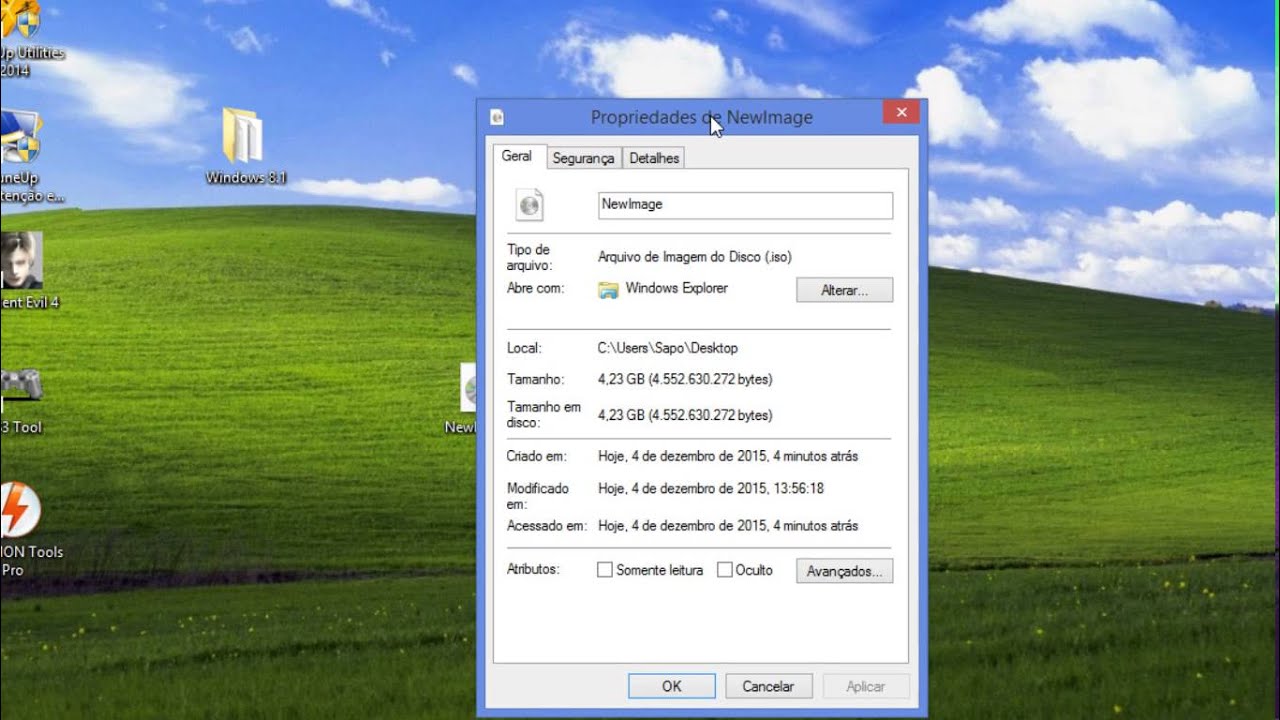The image size is (1280, 720).
Task: Click the Alterar... button
Action: pyautogui.click(x=844, y=290)
